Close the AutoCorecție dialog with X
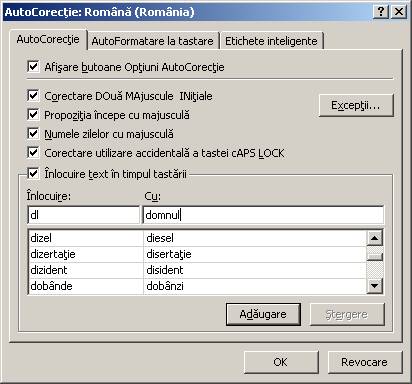412x384 pixels. (399, 12)
